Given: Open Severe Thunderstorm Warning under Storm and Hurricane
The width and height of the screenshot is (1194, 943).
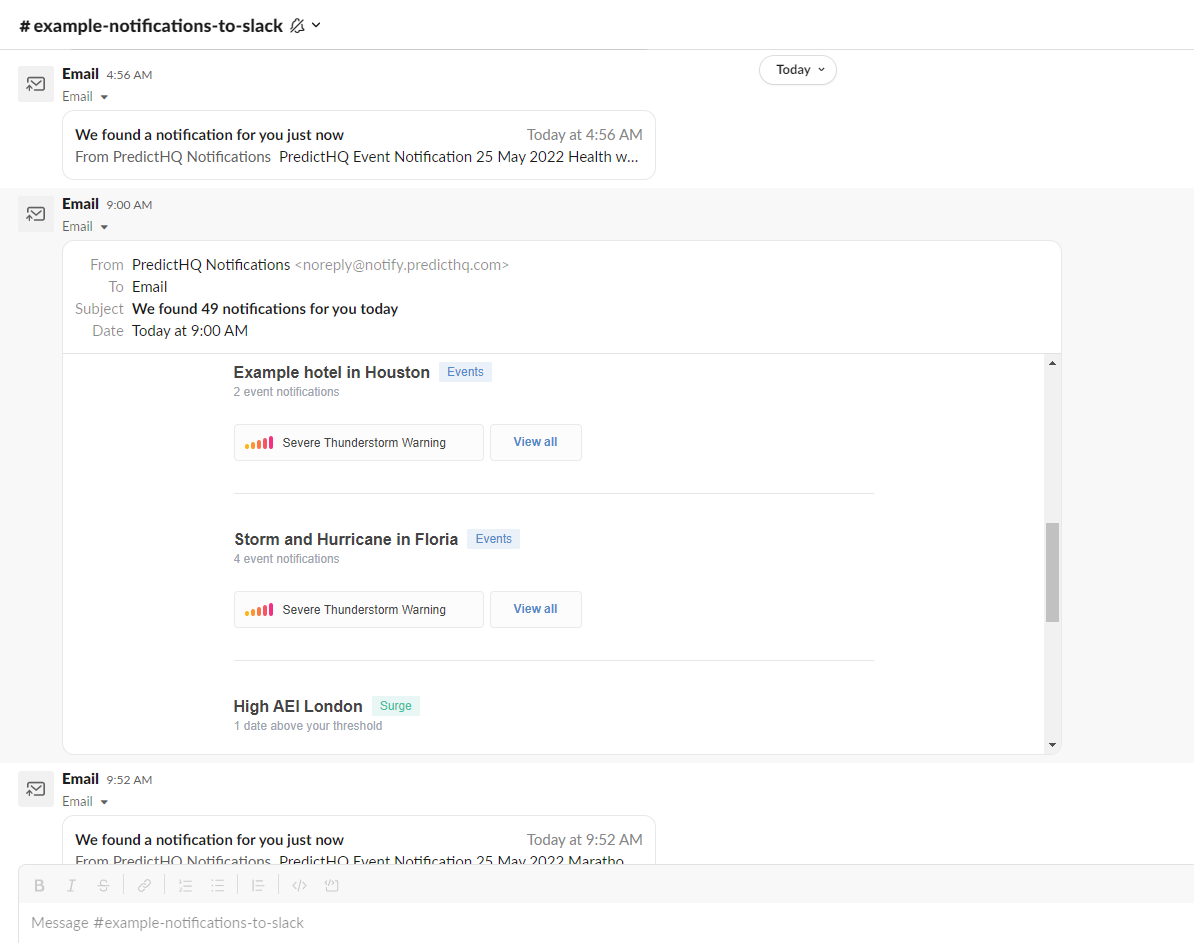Looking at the screenshot, I should (359, 609).
